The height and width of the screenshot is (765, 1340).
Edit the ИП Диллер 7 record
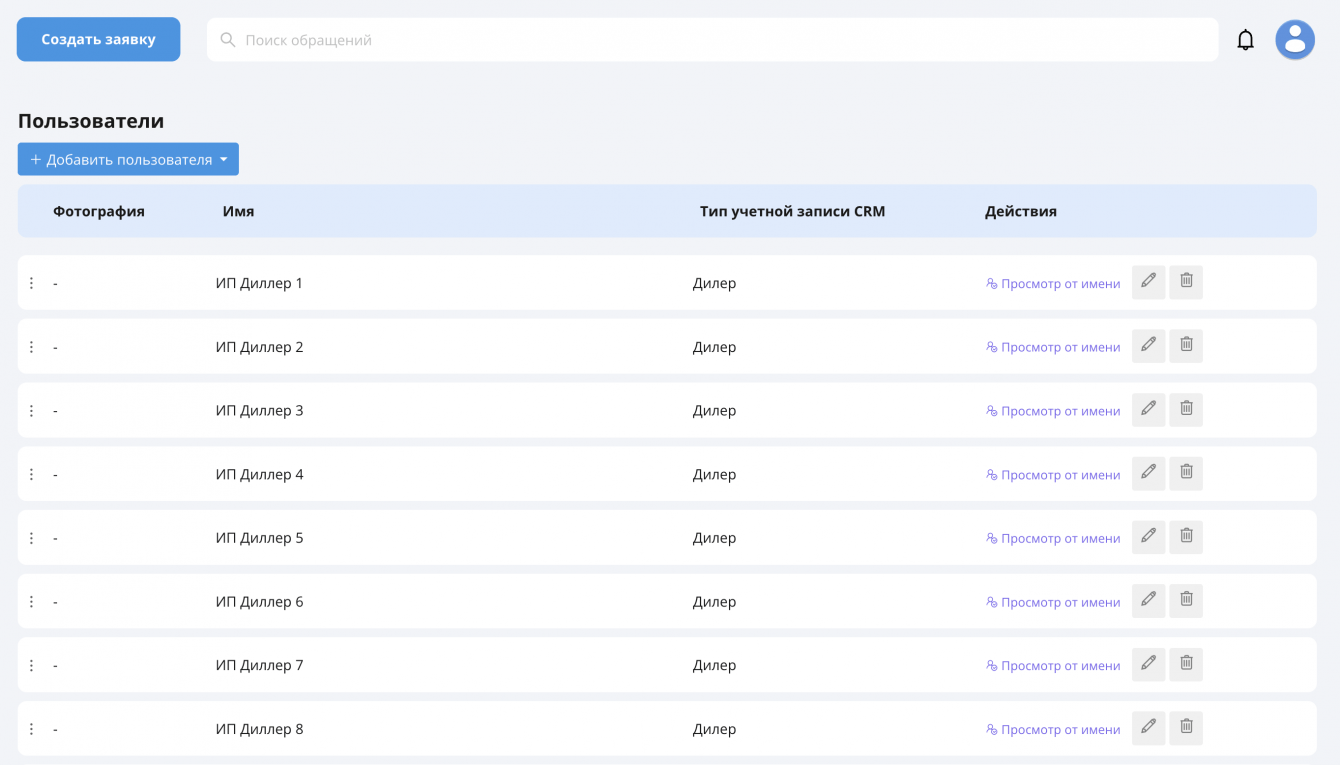click(1148, 664)
